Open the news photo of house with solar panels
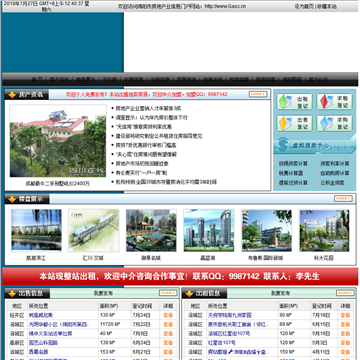This screenshot has height=360, width=360. (58, 141)
